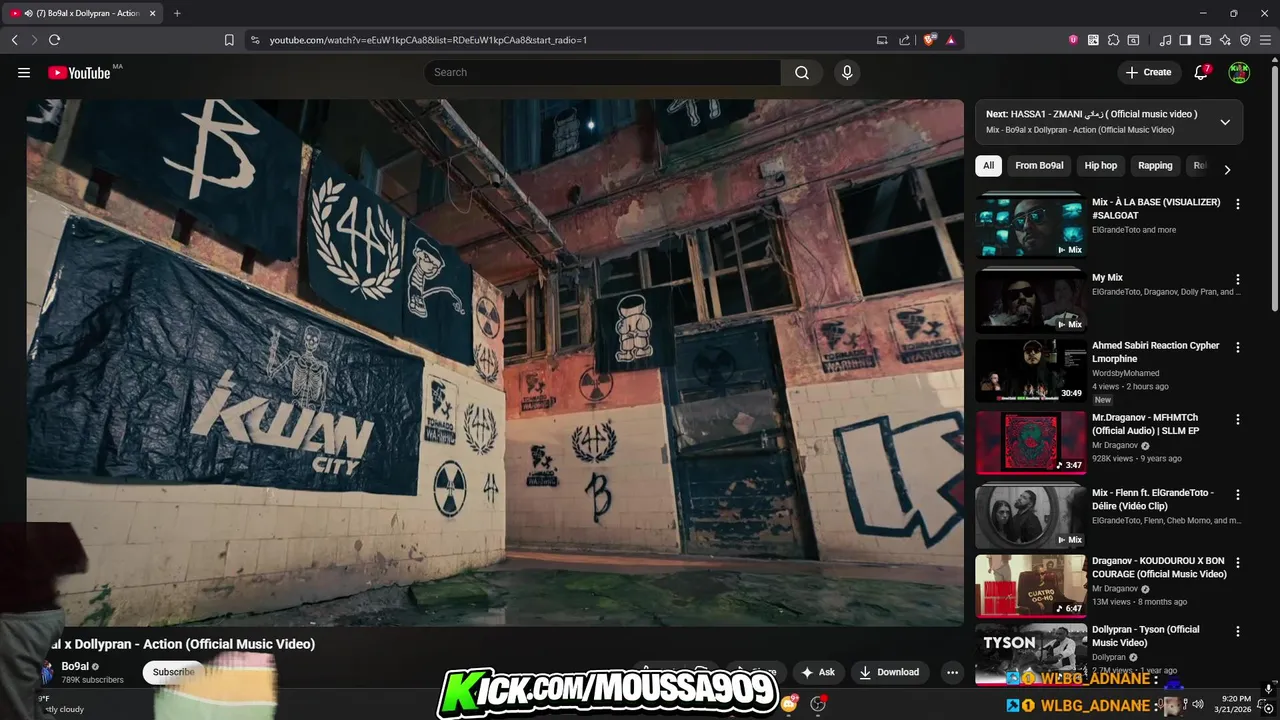Open the Bo9al channel name link
1280x720 pixels.
click(75, 666)
